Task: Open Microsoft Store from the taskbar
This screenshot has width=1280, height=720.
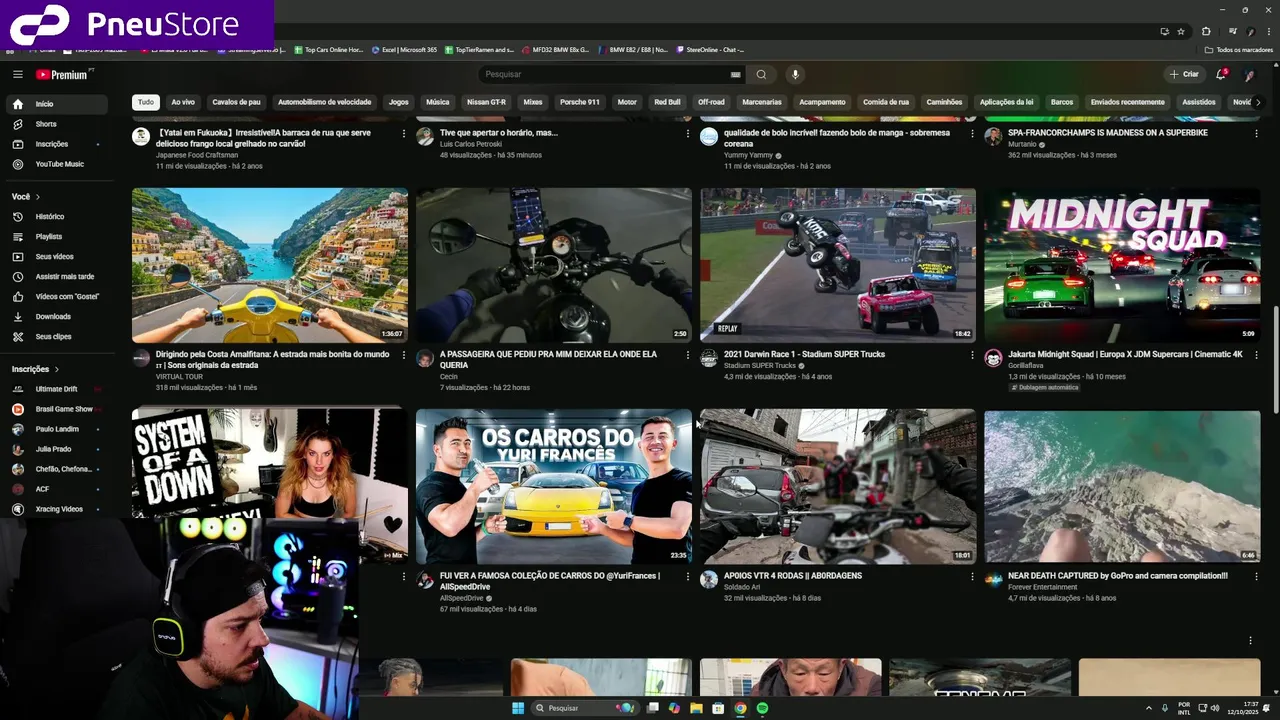Action: [718, 708]
